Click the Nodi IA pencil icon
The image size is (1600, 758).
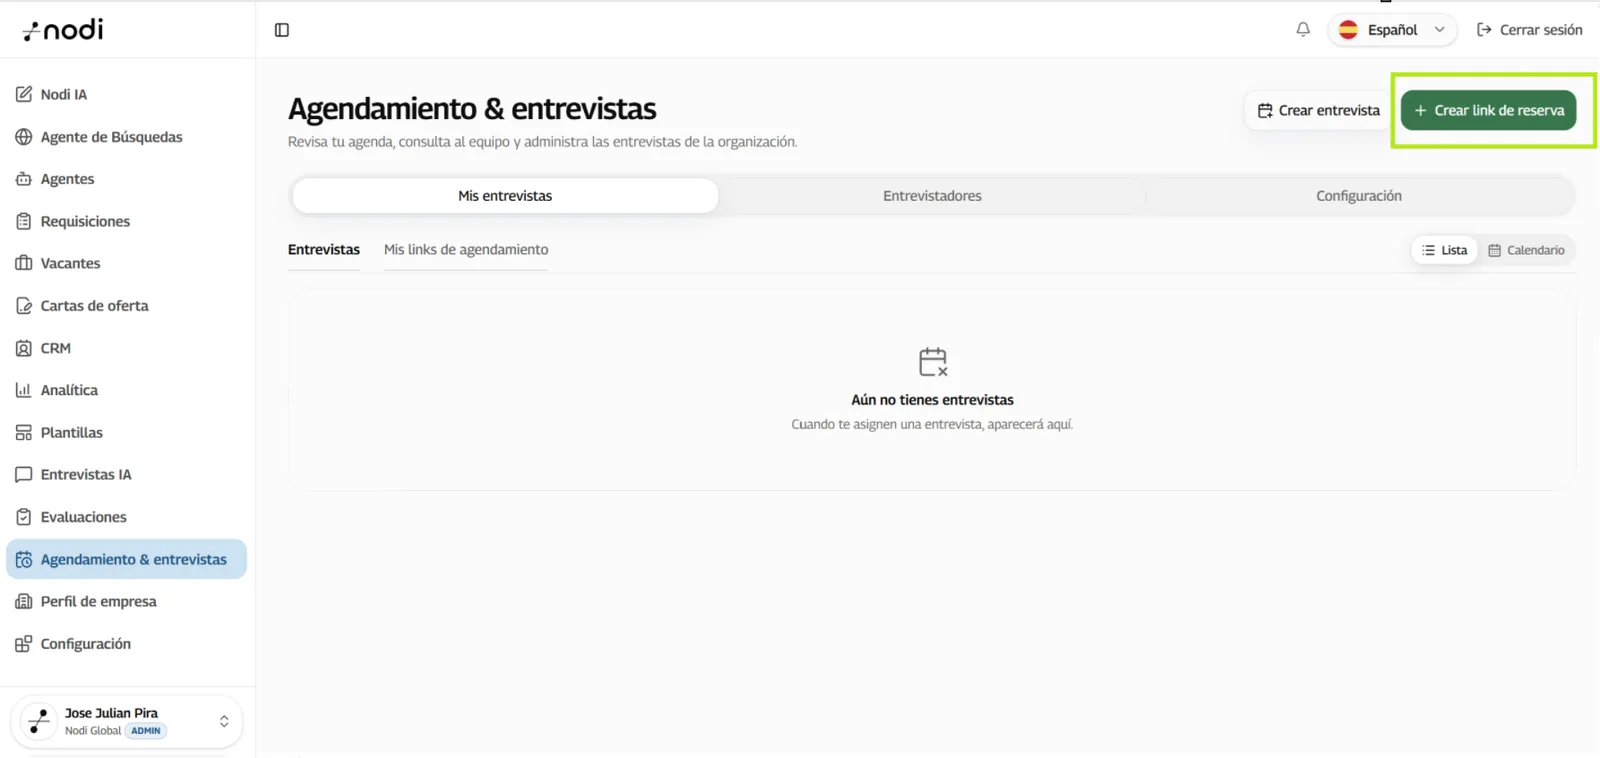point(24,94)
